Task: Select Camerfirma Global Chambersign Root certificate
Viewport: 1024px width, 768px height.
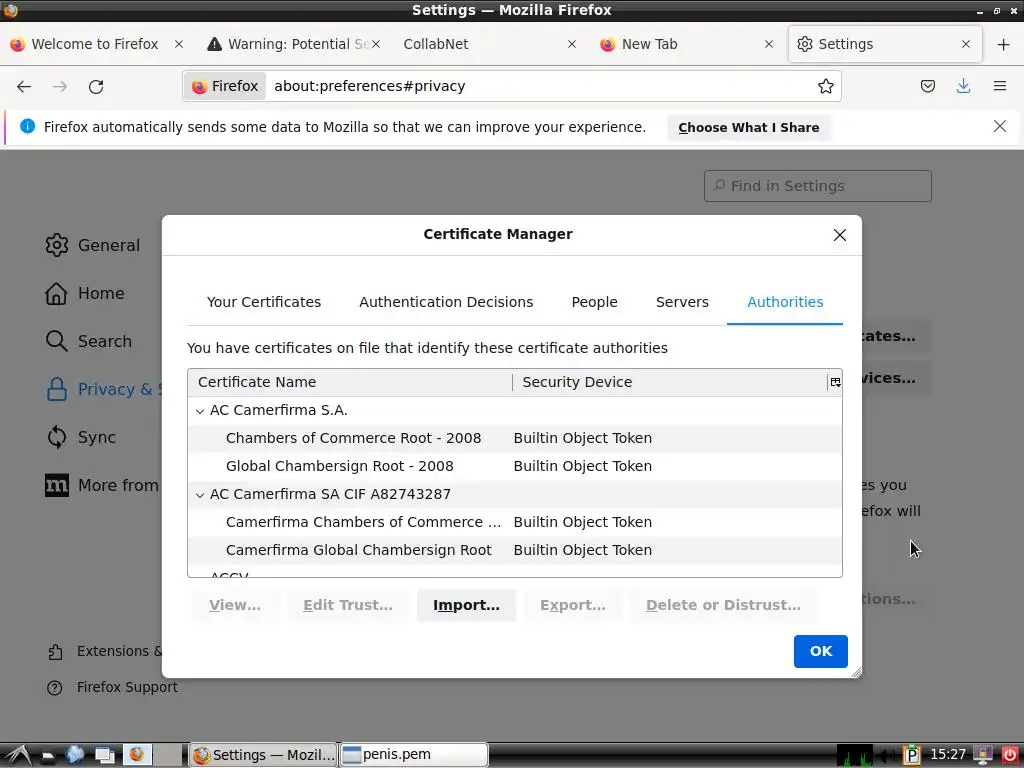Action: (x=515, y=551)
